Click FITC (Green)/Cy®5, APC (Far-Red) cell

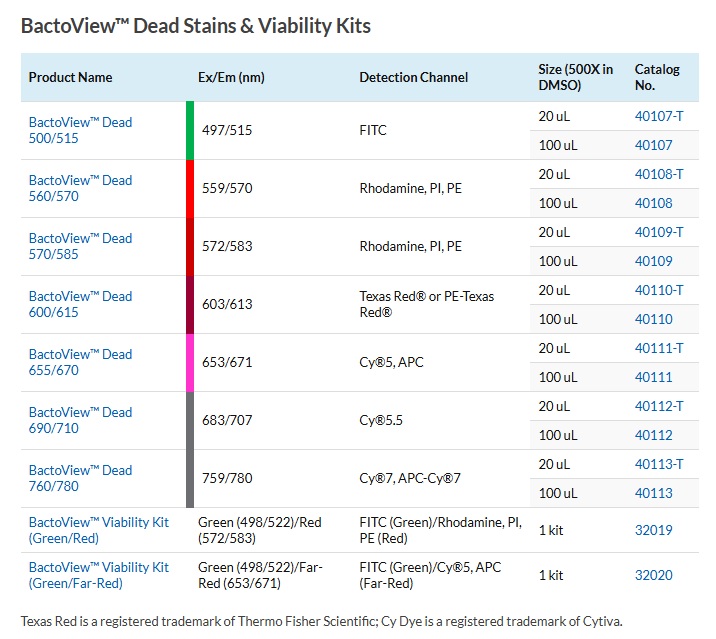[430, 575]
